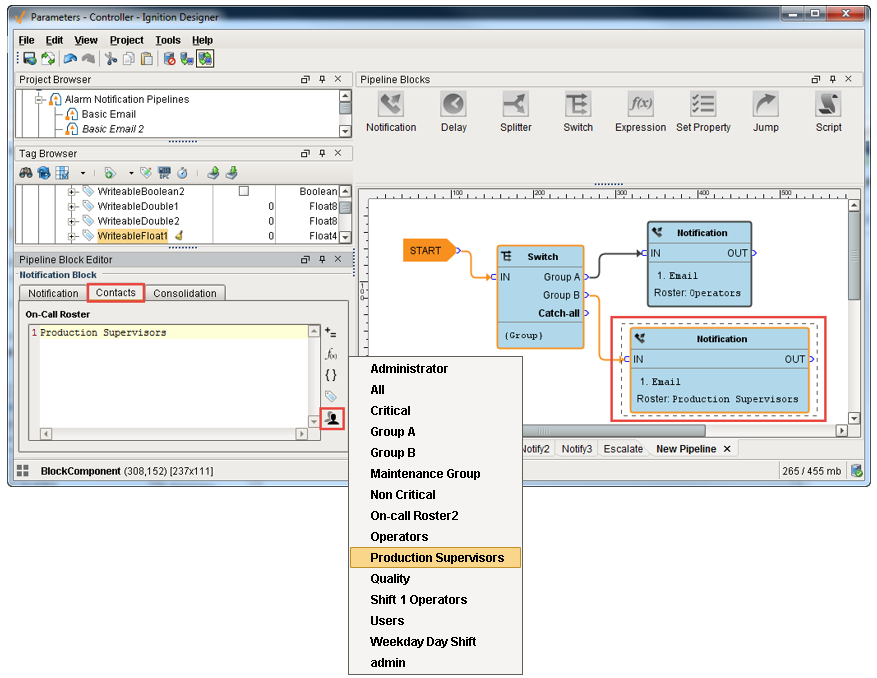Image resolution: width=877 pixels, height=678 pixels.
Task: Select Basic Email 2 pipeline in Project Browser
Action: coord(112,129)
